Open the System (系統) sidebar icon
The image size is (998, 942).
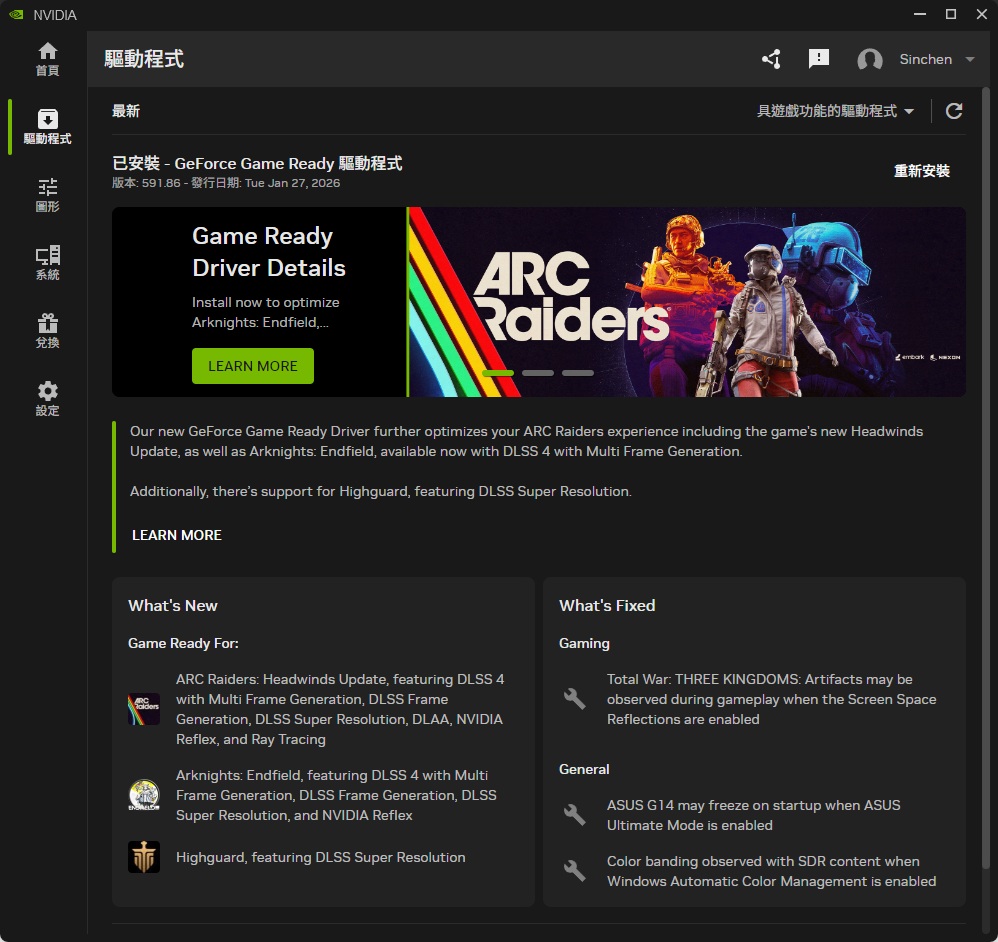point(47,263)
